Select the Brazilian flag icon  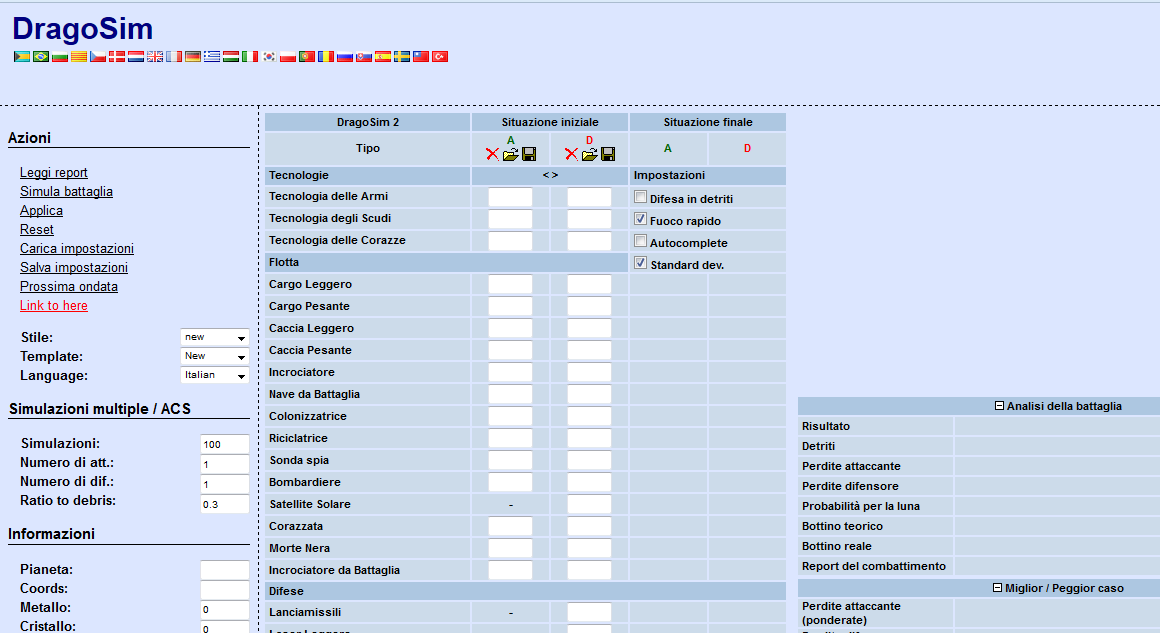point(41,57)
